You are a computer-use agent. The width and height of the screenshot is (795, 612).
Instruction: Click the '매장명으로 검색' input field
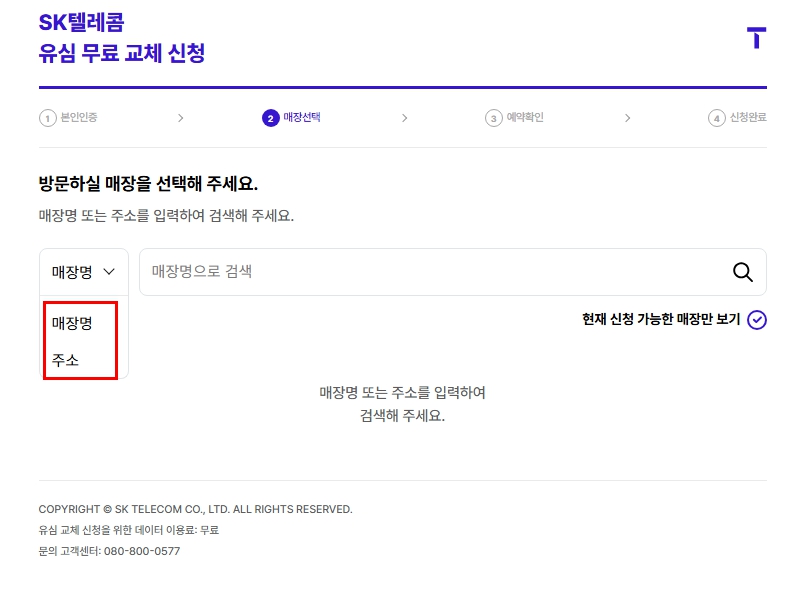452,272
